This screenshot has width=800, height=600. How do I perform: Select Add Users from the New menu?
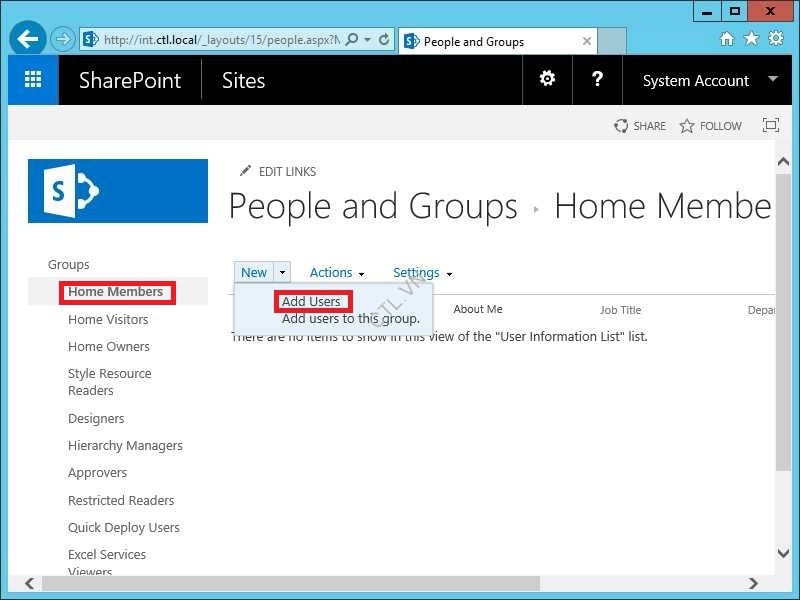click(311, 301)
